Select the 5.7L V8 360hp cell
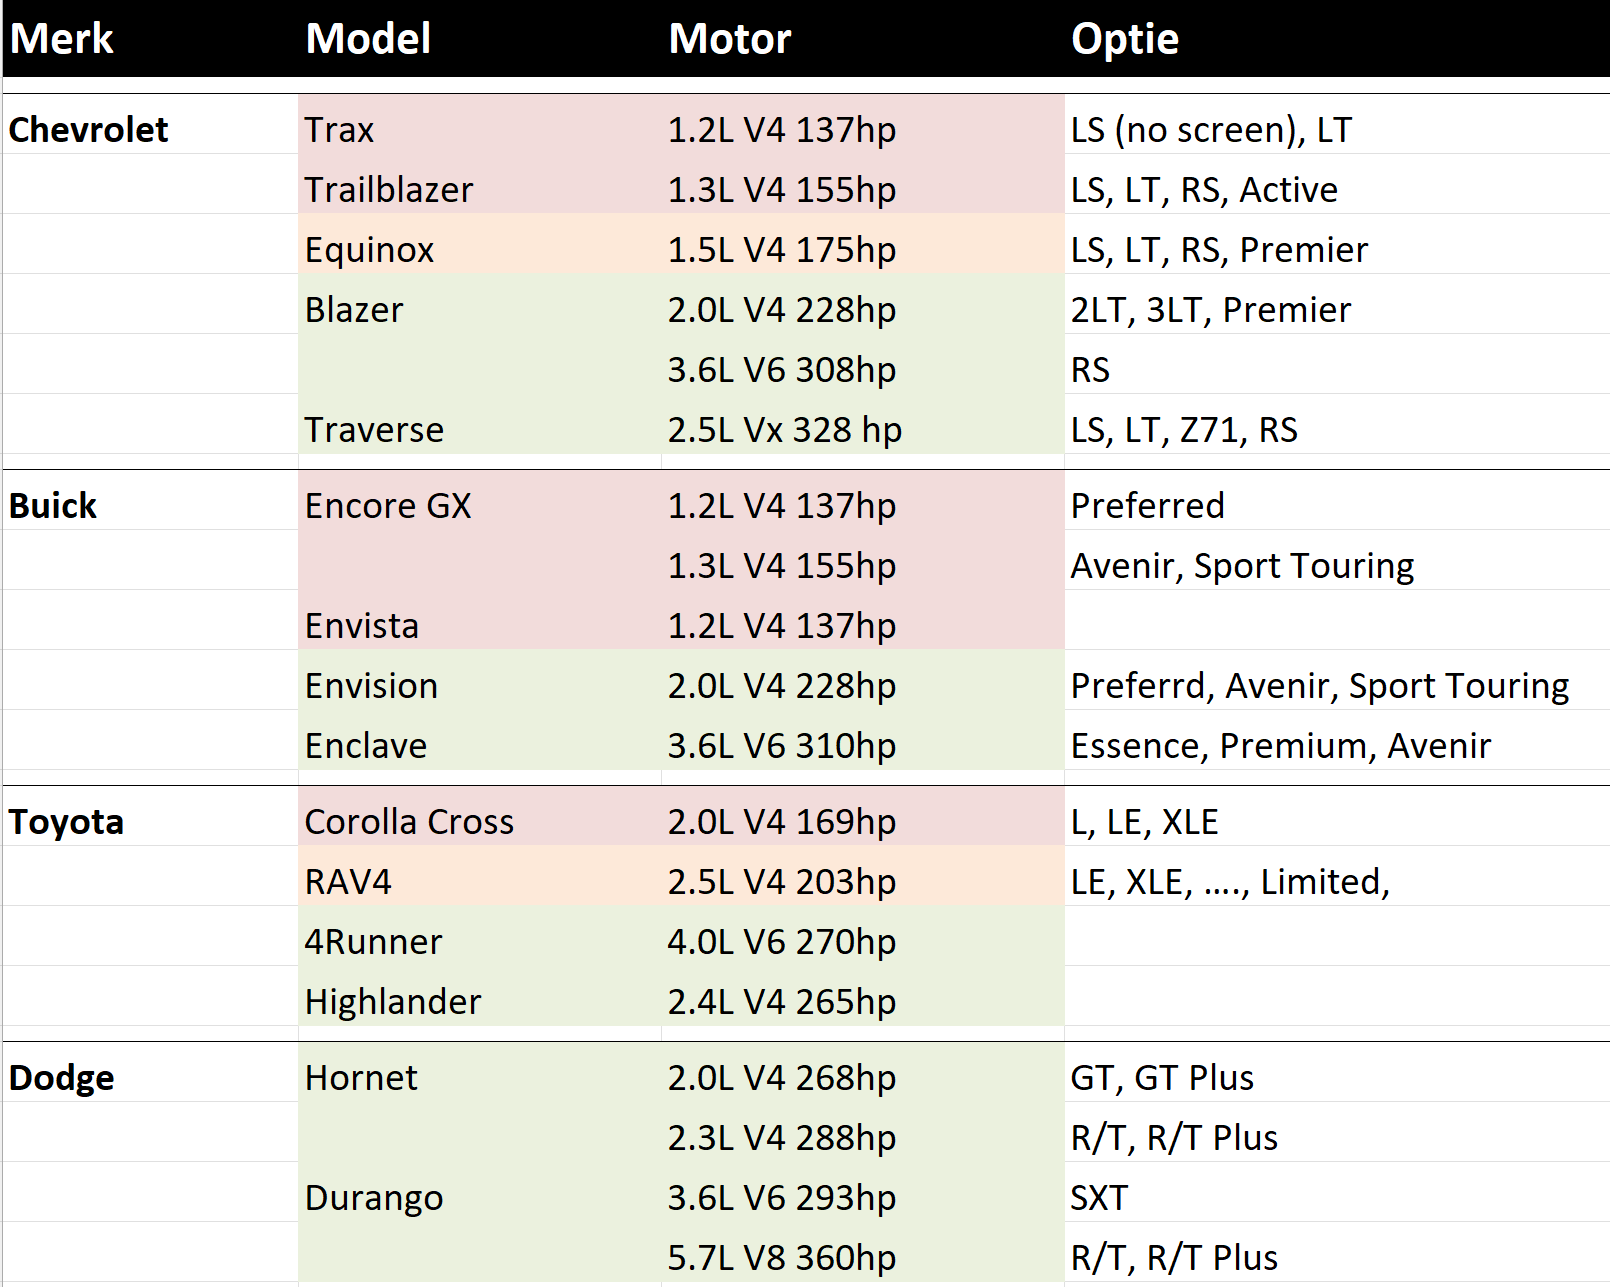Viewport: 1610px width, 1287px height. point(782,1258)
